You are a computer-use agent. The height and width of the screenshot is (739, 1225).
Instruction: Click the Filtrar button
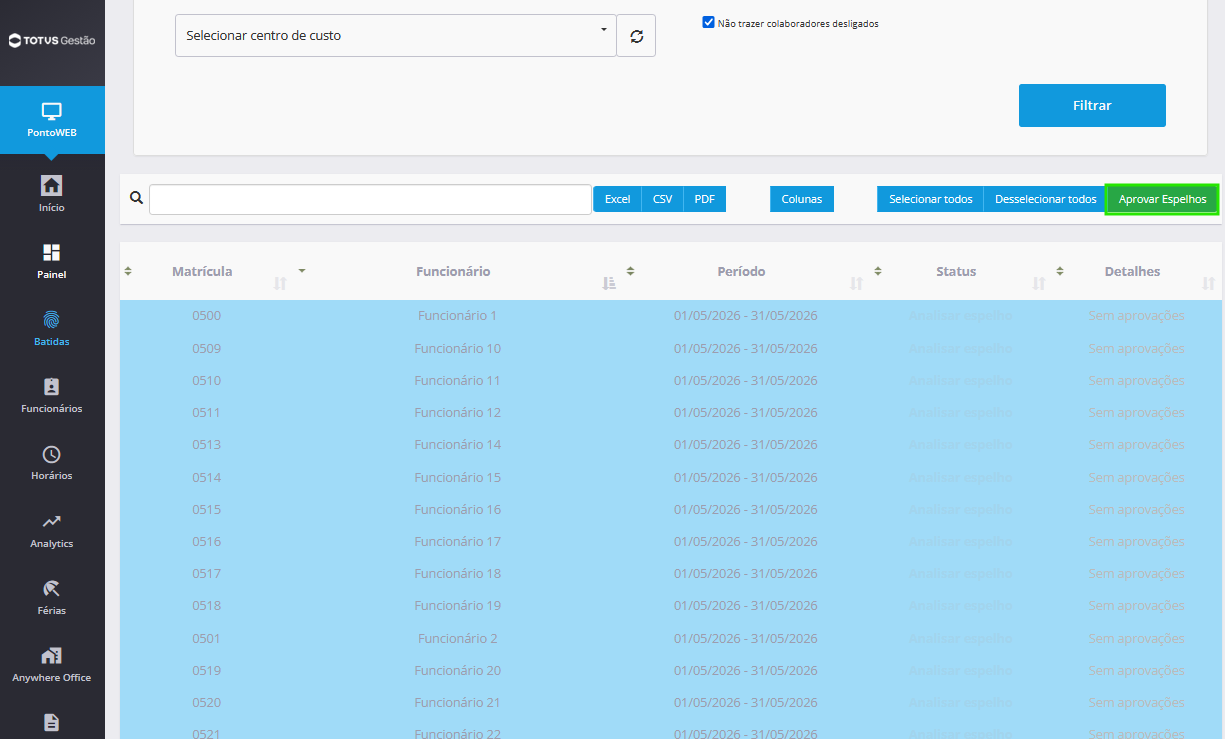(x=1092, y=105)
